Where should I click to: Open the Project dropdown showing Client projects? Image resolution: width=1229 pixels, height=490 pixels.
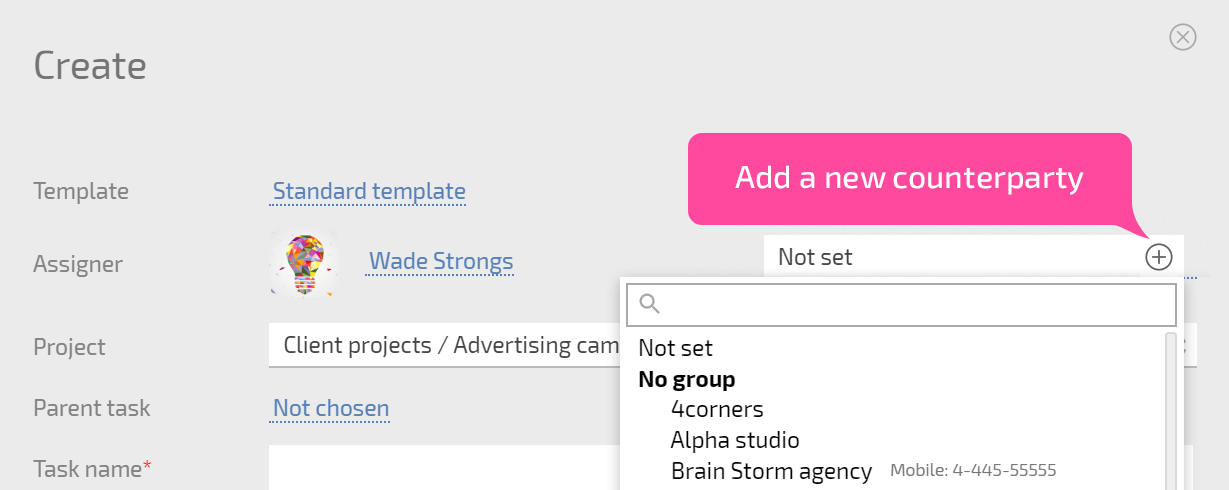pyautogui.click(x=445, y=346)
